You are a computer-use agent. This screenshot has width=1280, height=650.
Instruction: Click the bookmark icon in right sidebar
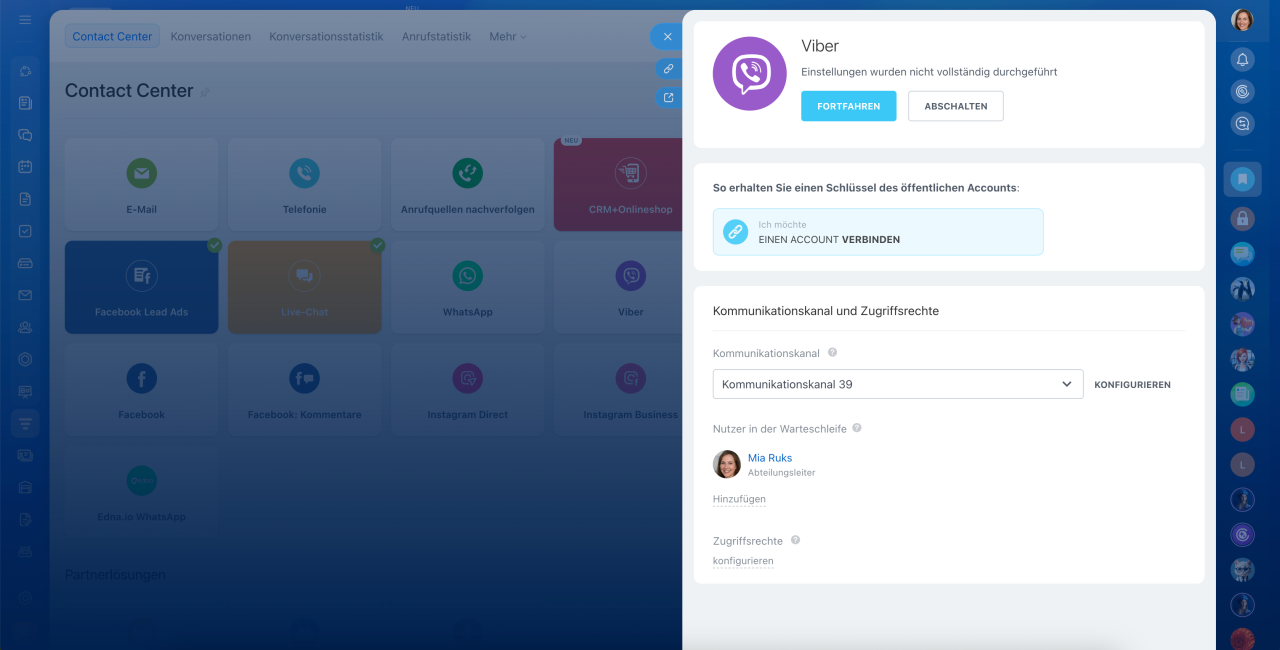click(1242, 179)
